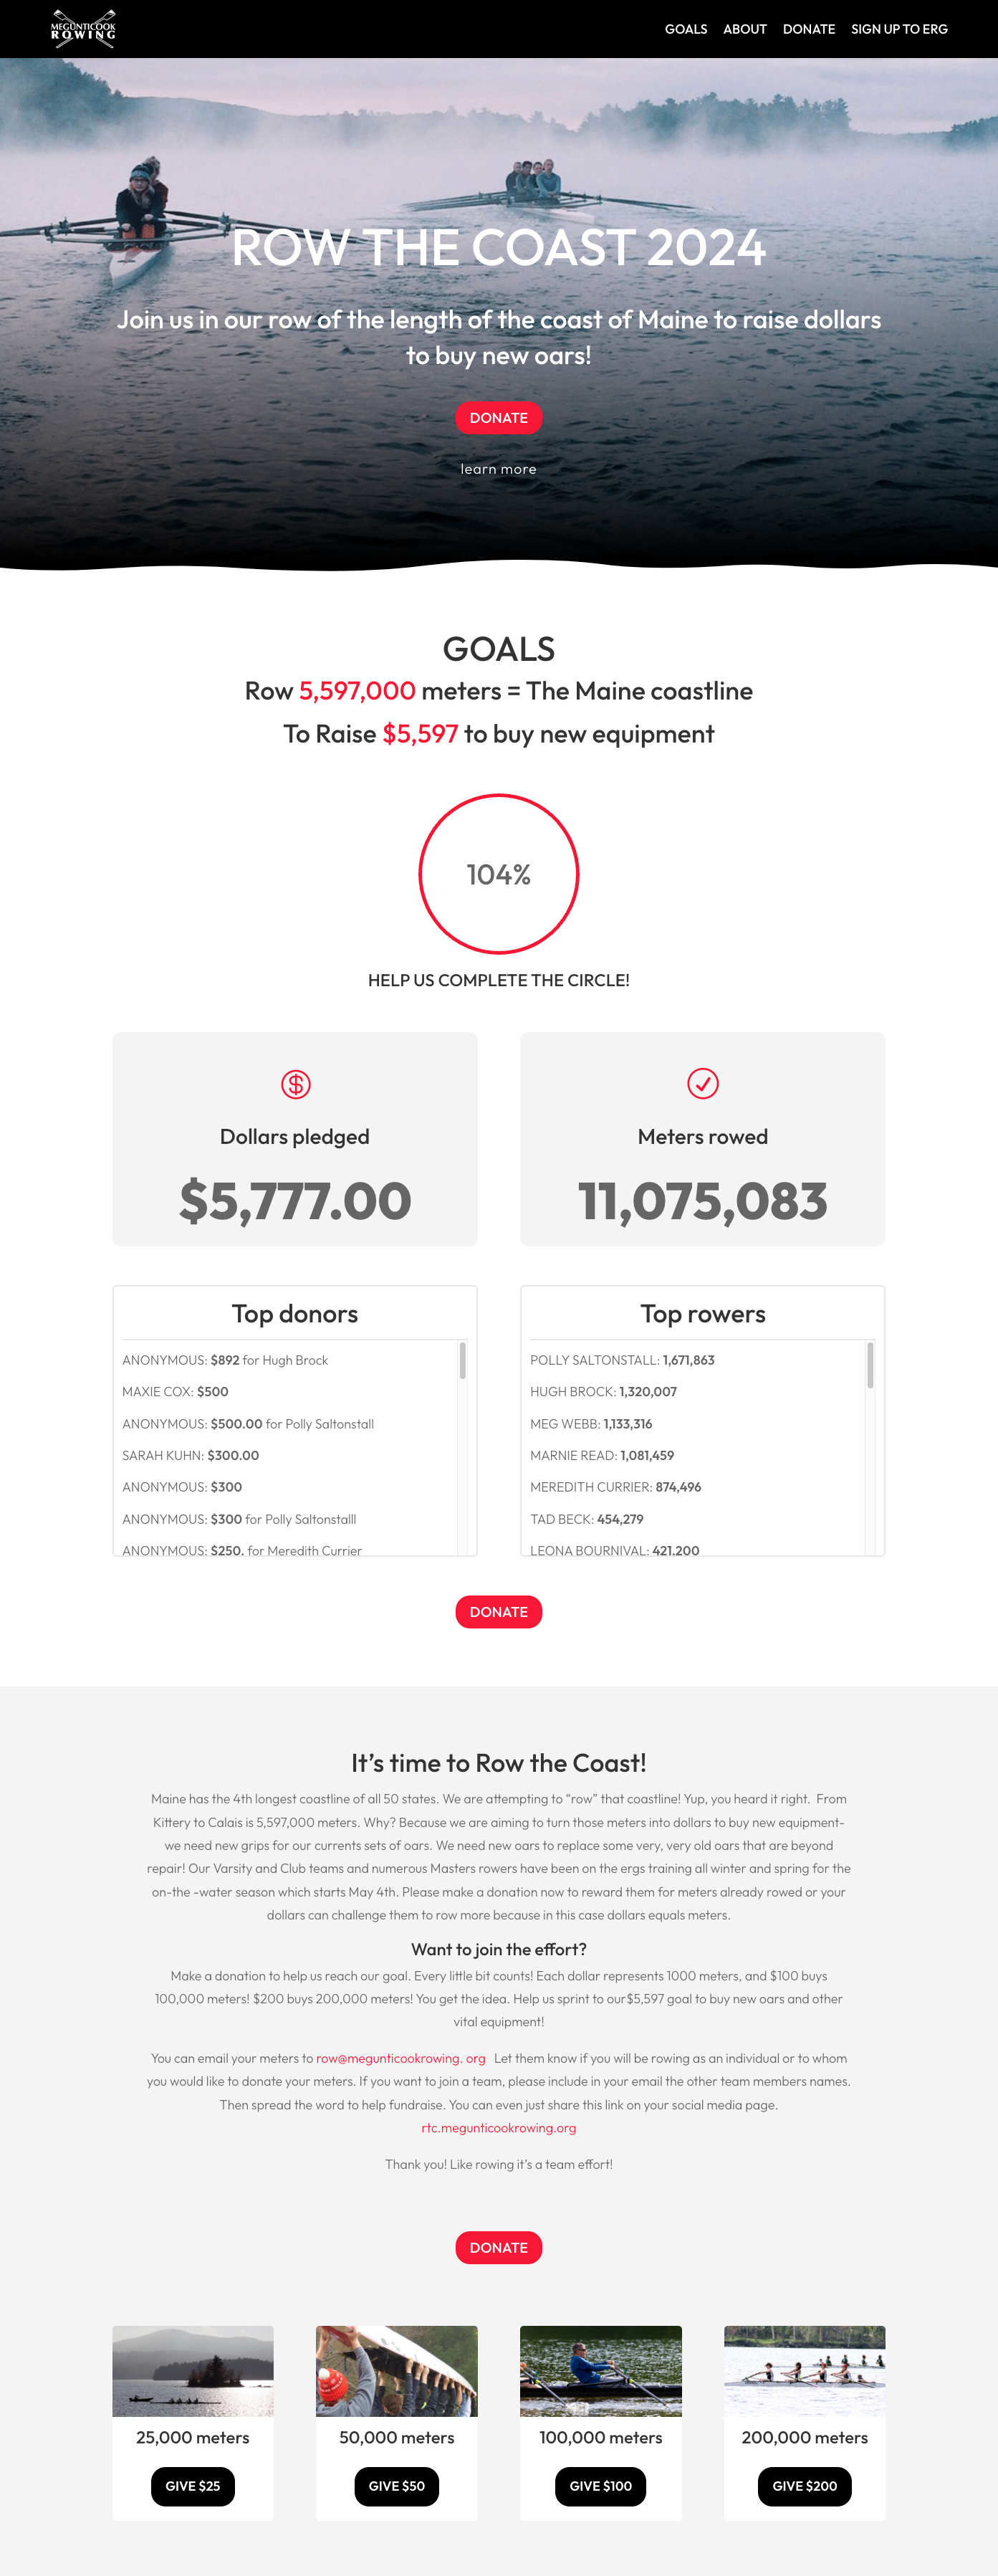Click the Megunticook Rowing logo
The height and width of the screenshot is (2576, 998).
pos(83,29)
